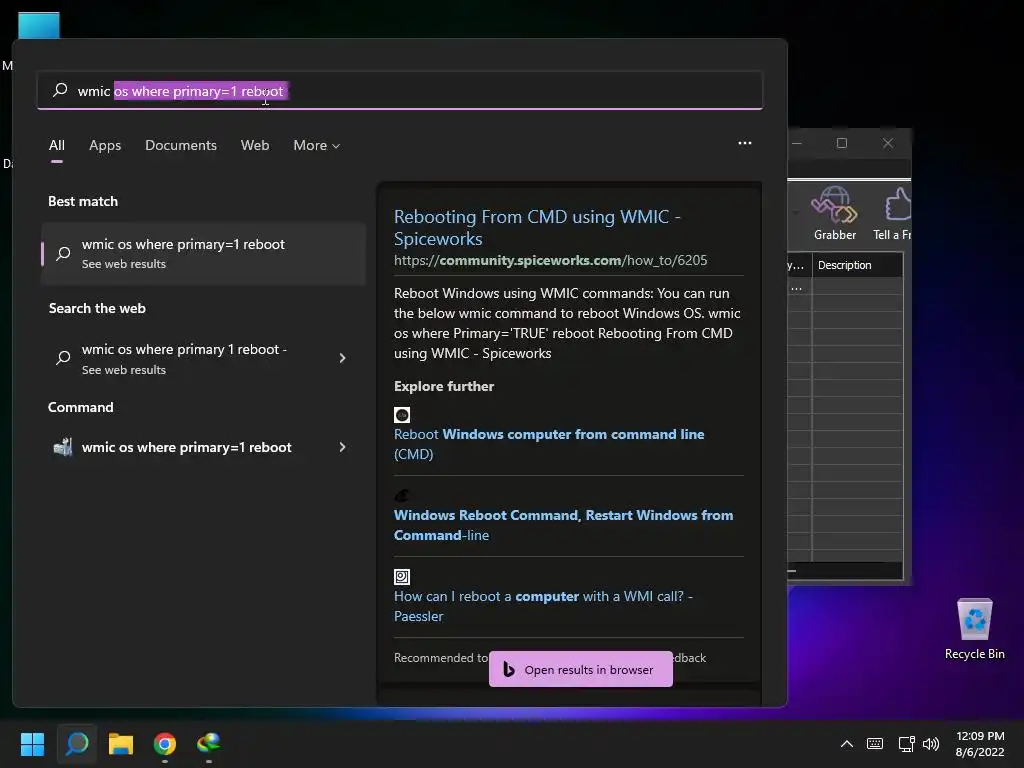The height and width of the screenshot is (768, 1024).
Task: Click the volume speaker tray icon
Action: [x=931, y=744]
